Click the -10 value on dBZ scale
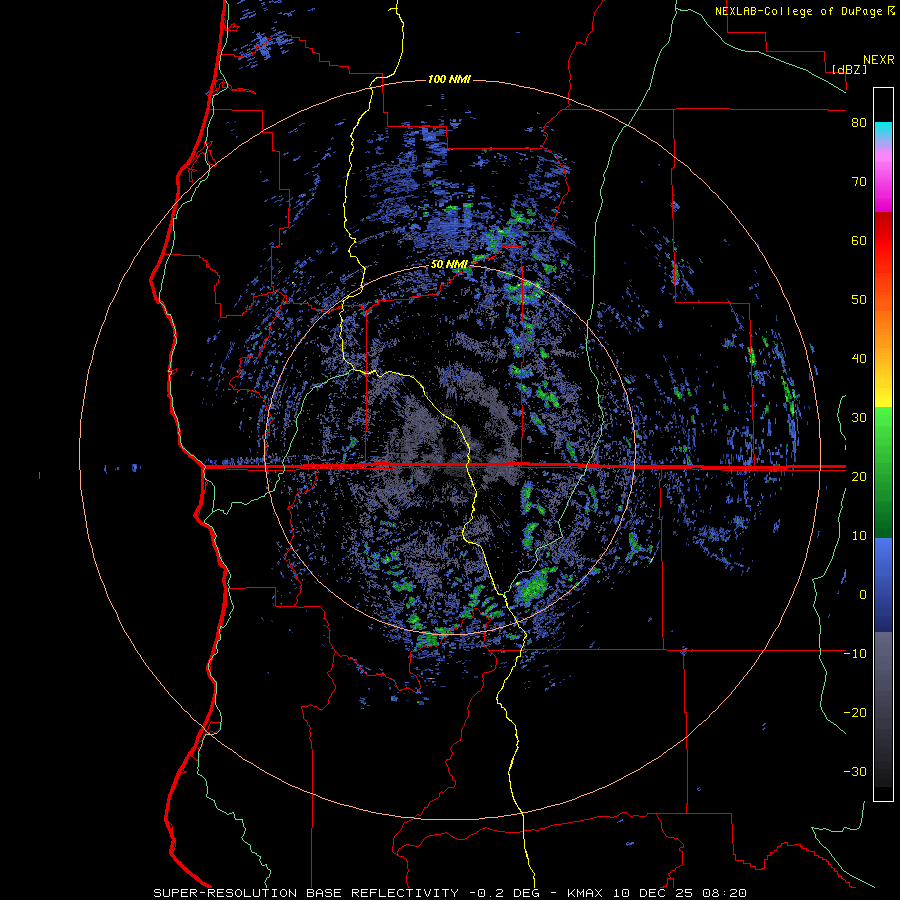The image size is (900, 900). point(855,654)
